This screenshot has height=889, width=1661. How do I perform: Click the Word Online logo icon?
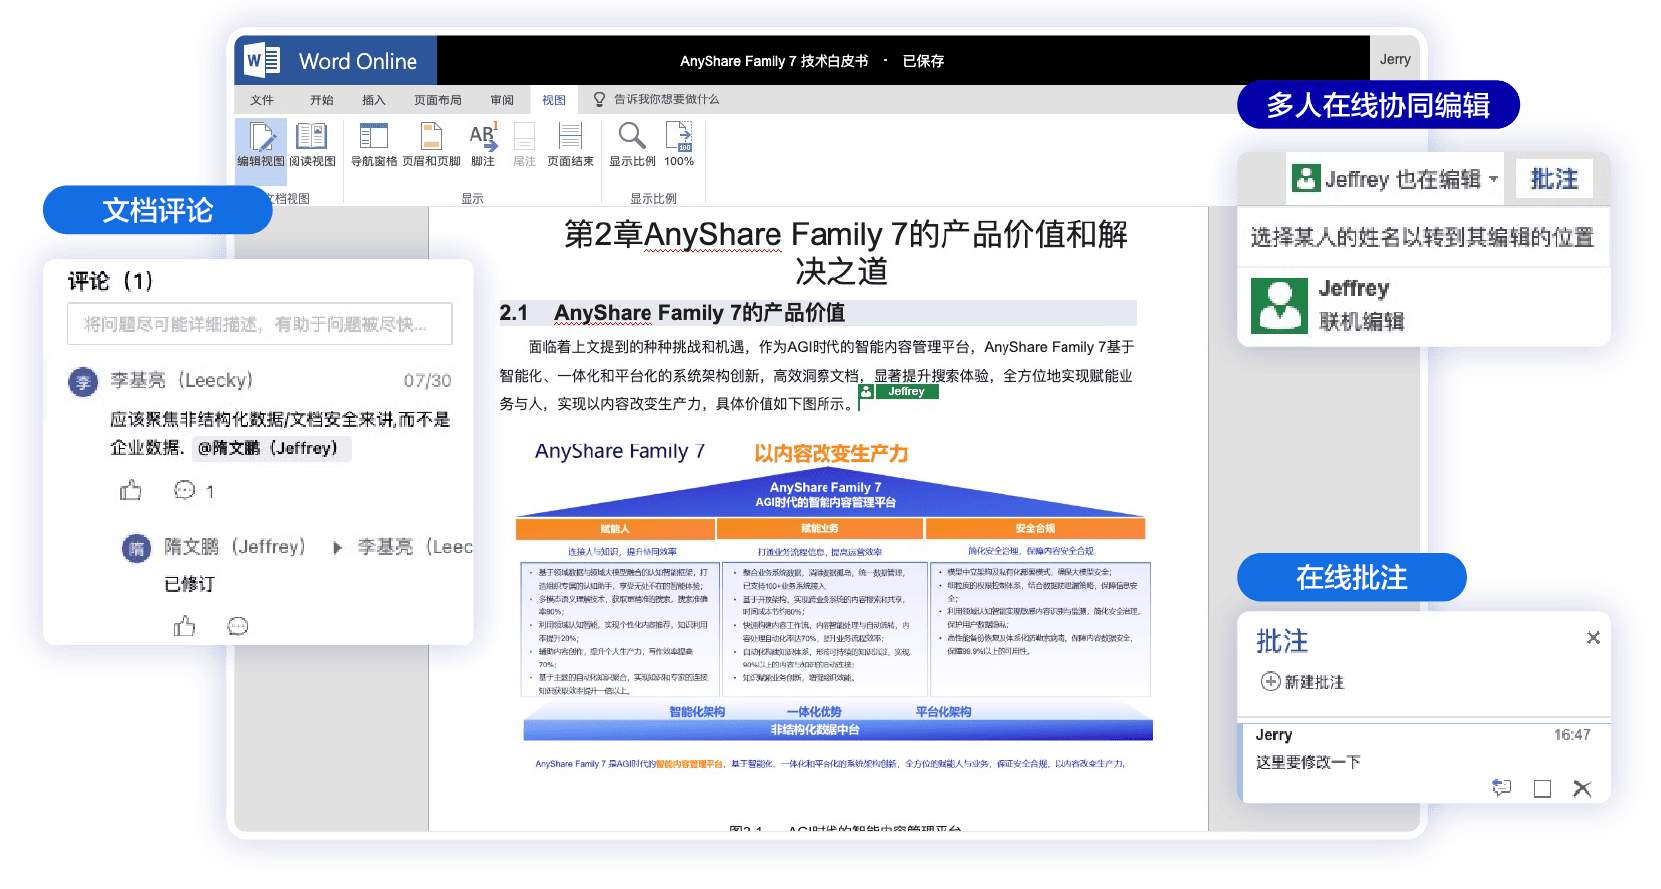click(x=263, y=61)
